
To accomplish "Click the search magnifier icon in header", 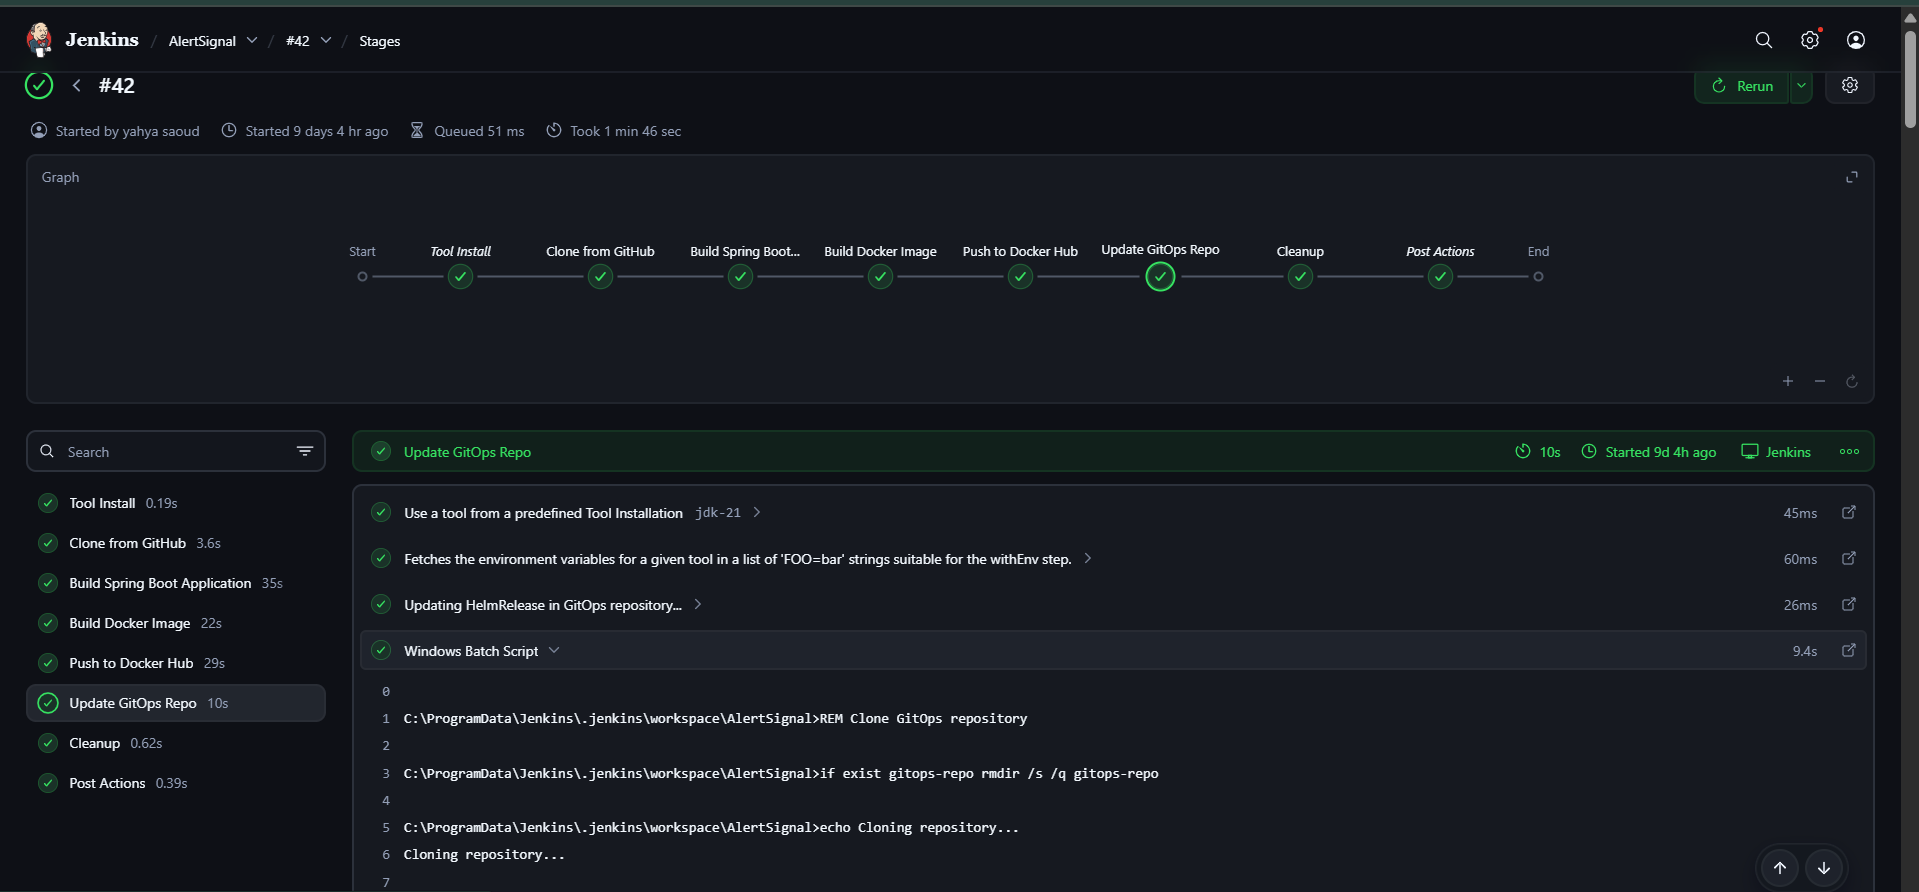I will [1763, 40].
